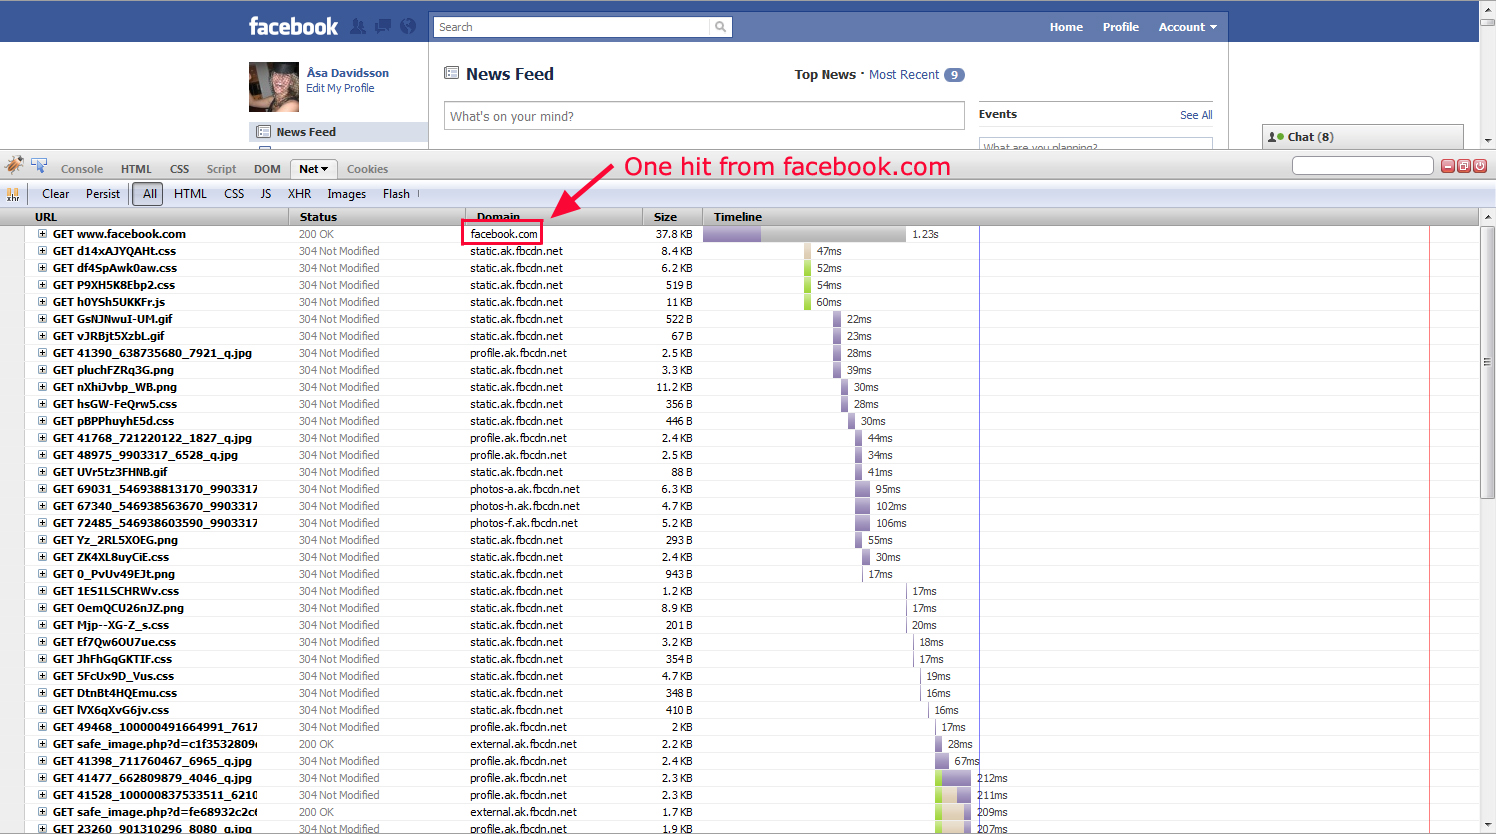Viewport: 1496px width, 834px height.
Task: Expand the GET d14xAJYQAHt.css request
Action: pos(43,251)
